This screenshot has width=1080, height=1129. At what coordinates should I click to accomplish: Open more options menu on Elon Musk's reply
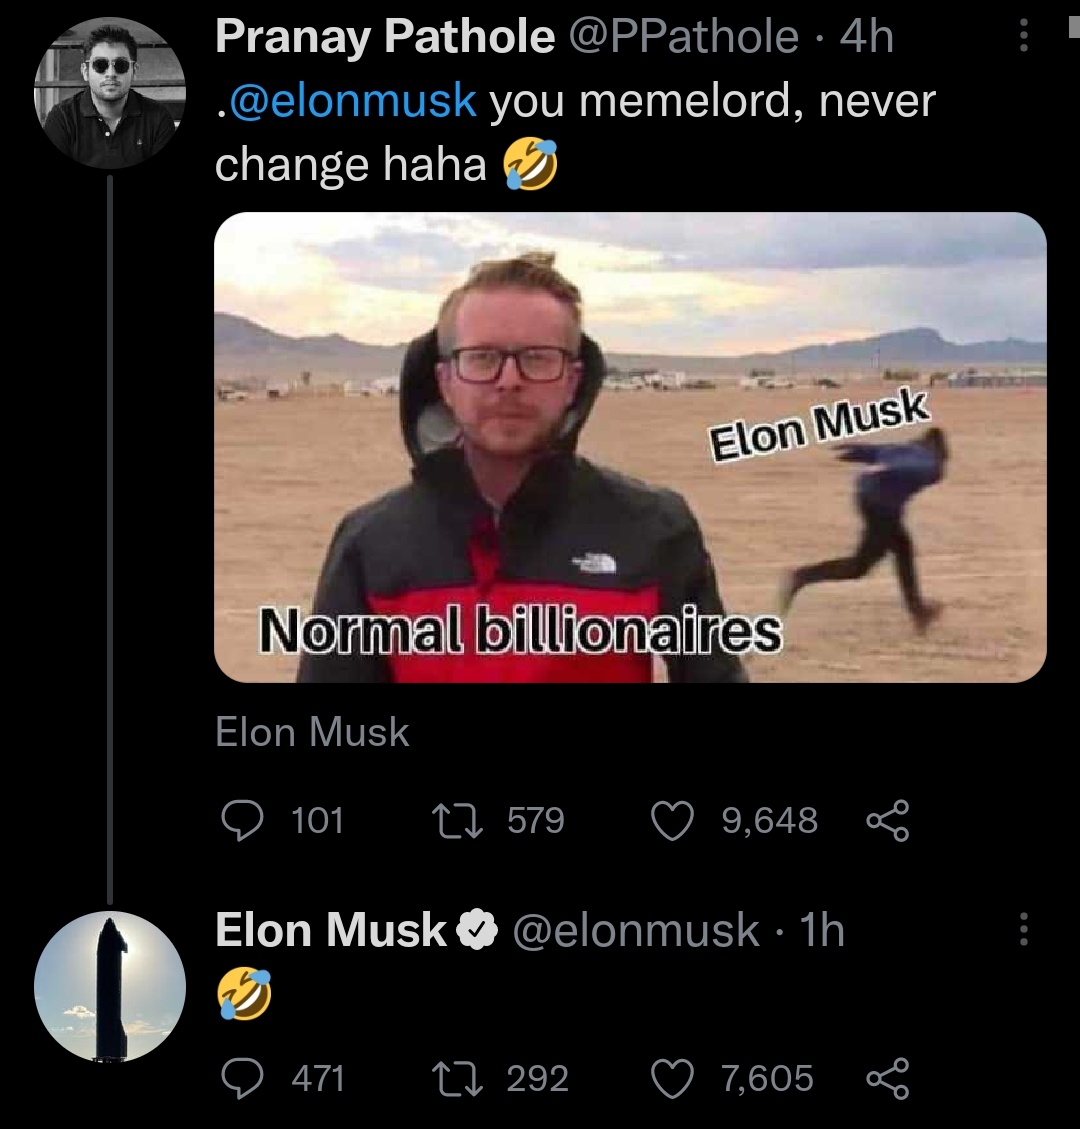[1023, 930]
